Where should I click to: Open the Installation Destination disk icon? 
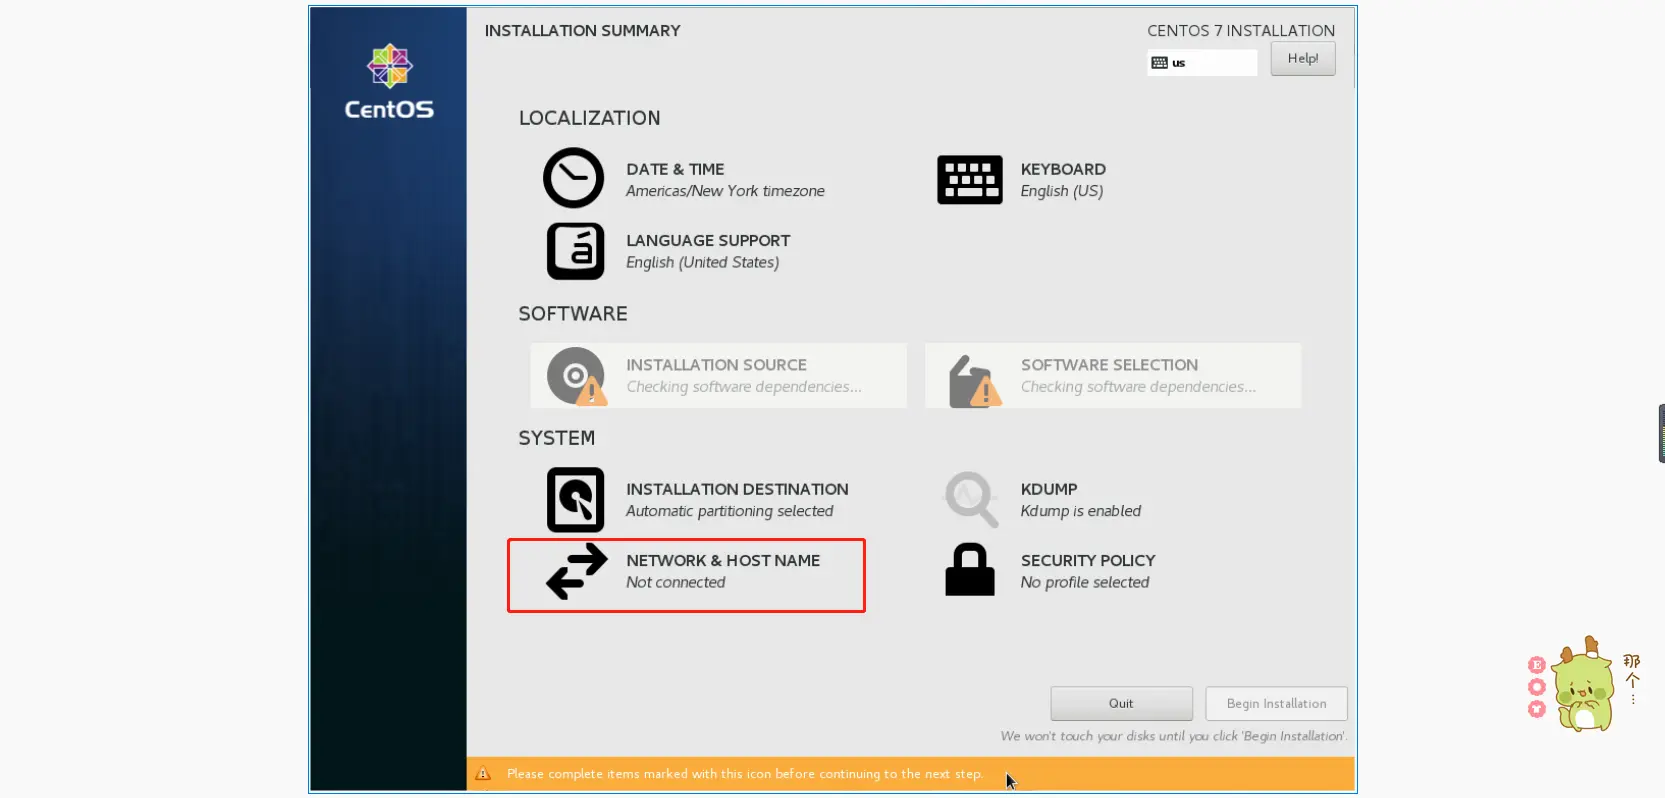click(575, 500)
